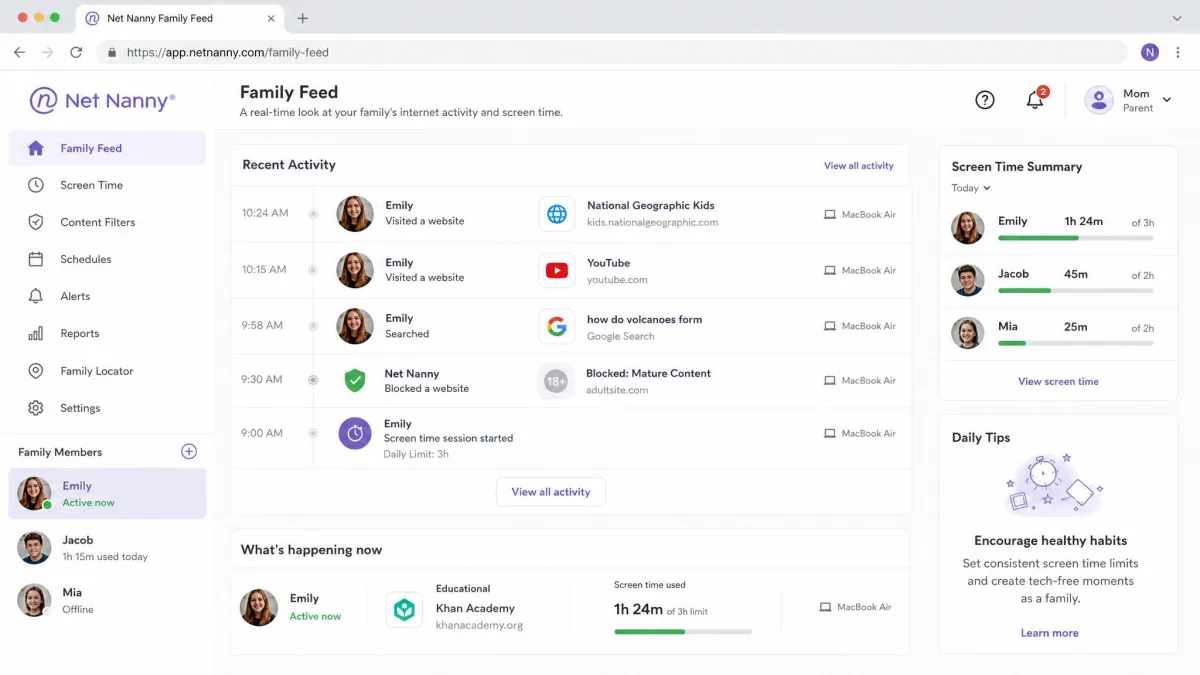Click the 18+ mature content icon
The height and width of the screenshot is (675, 1200).
[556, 381]
